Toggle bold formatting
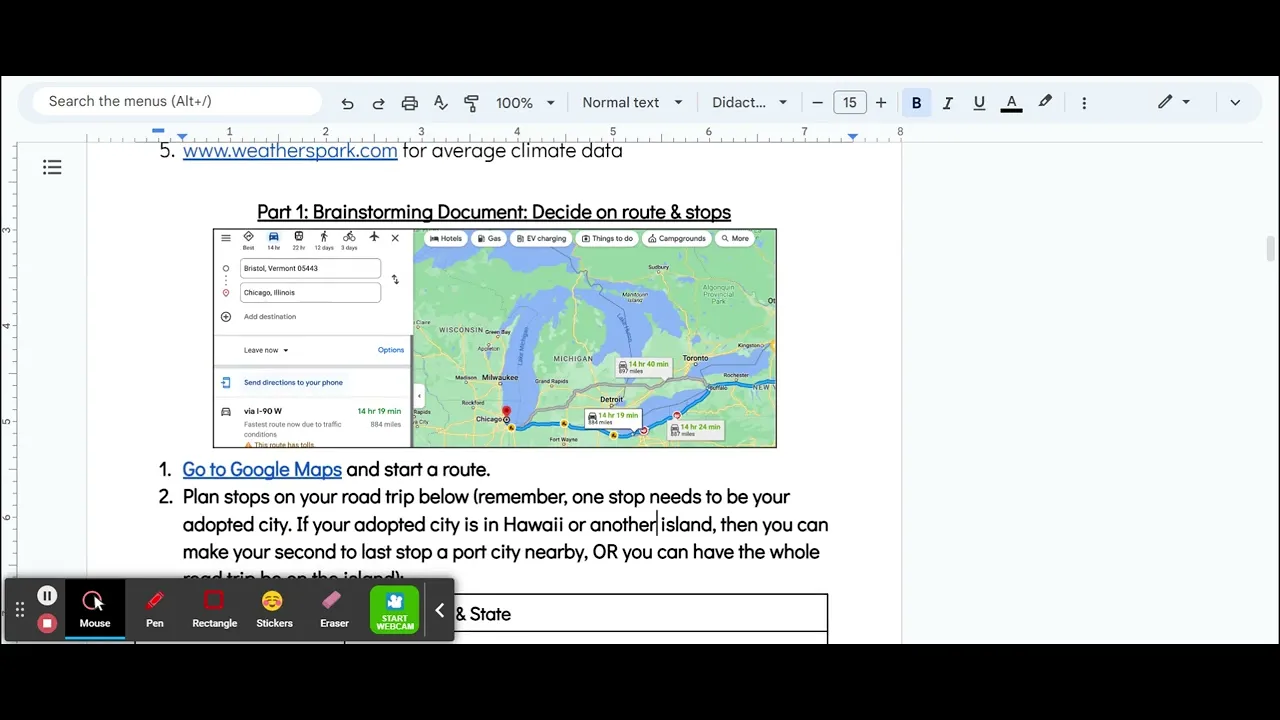1280x720 pixels. 916,102
